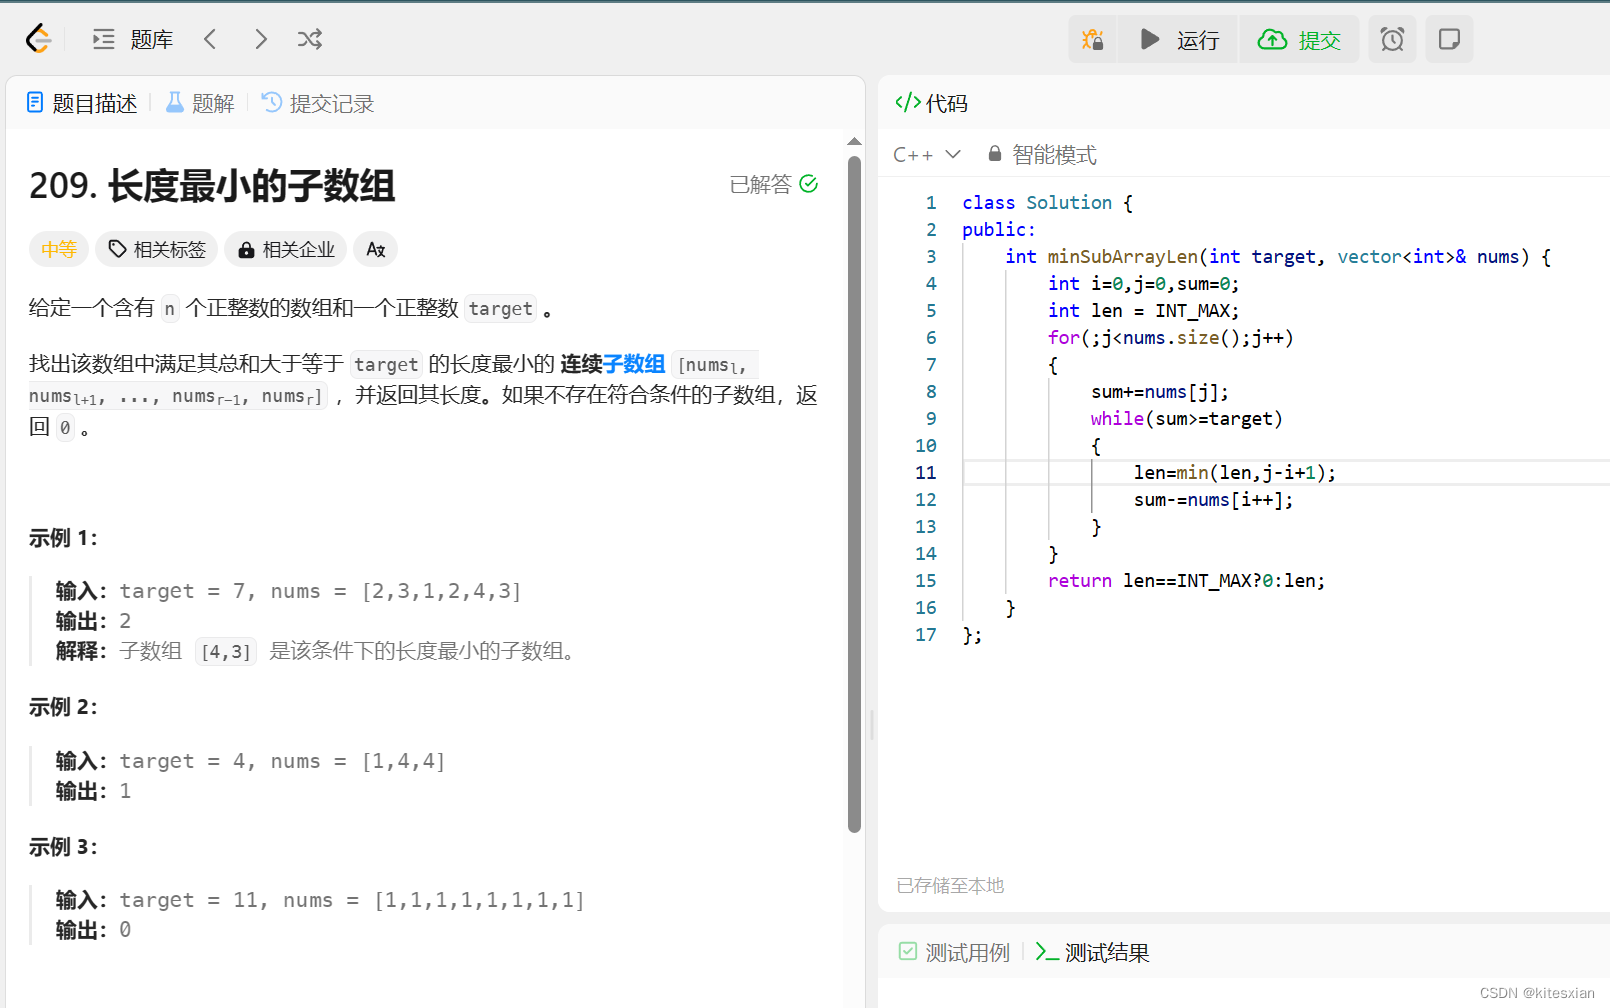
Task: Go to the next problem with right arrow
Action: (260, 38)
